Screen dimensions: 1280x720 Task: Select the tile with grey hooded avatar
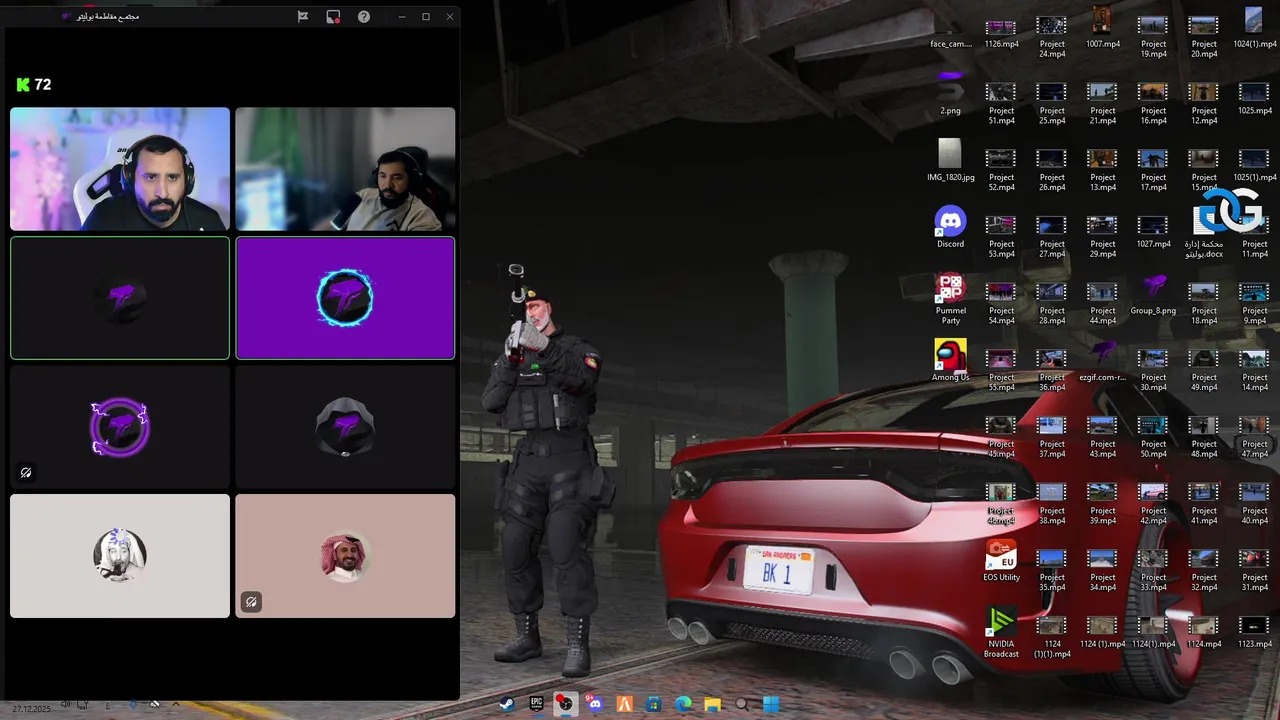345,427
